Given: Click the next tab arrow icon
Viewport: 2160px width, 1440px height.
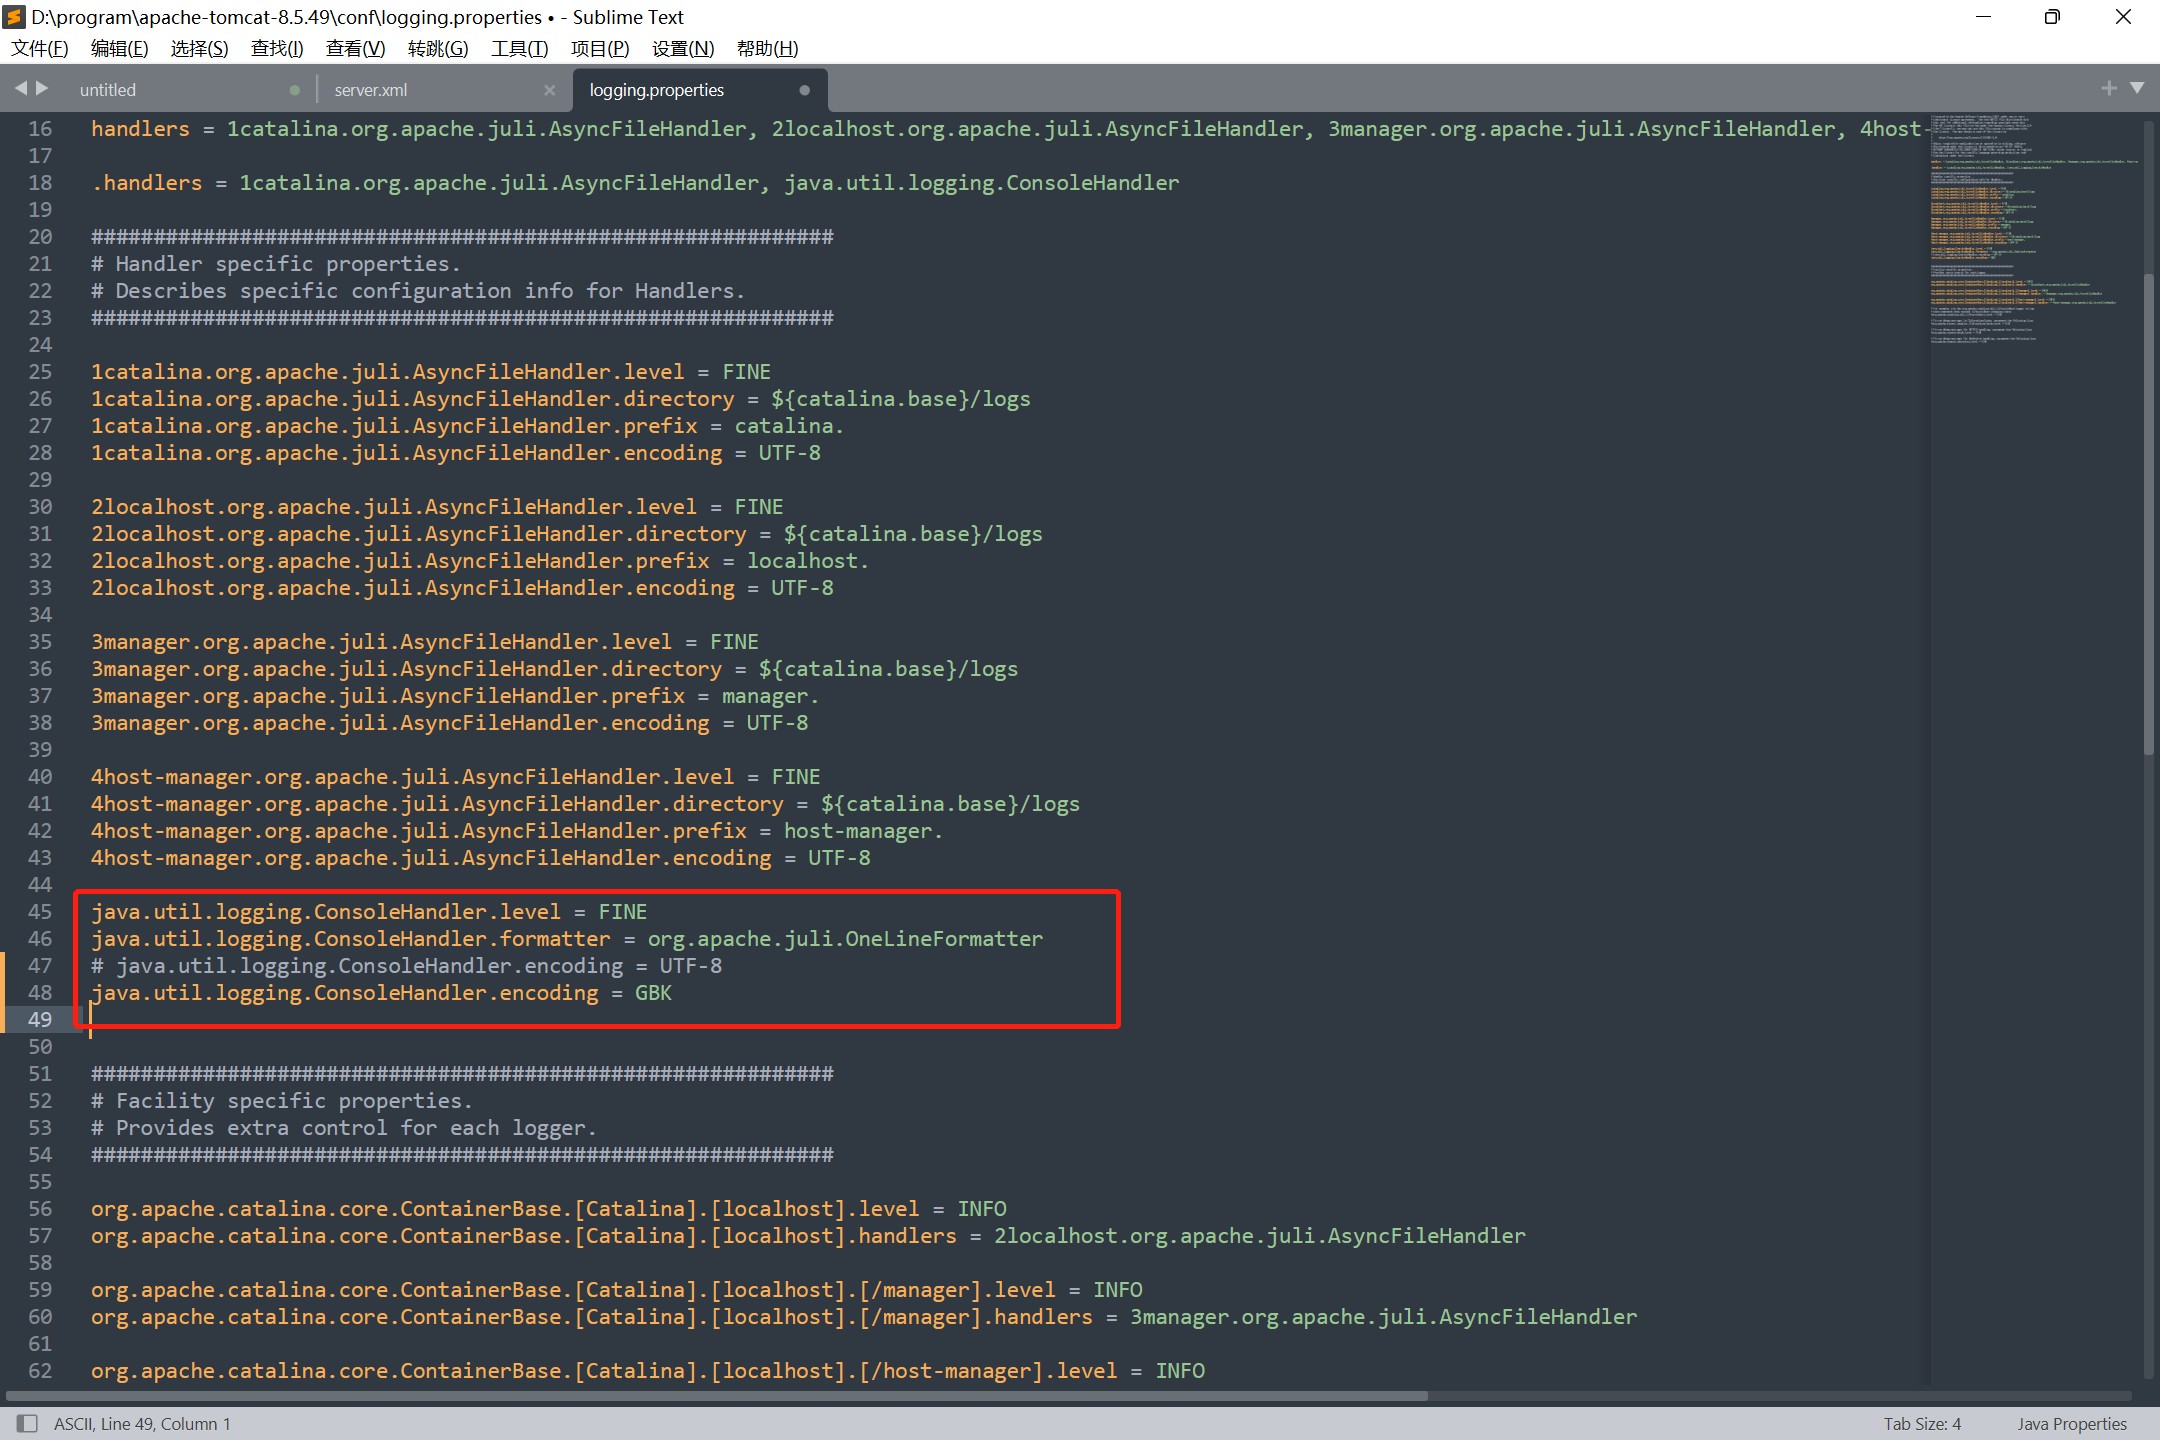Looking at the screenshot, I should point(42,88).
